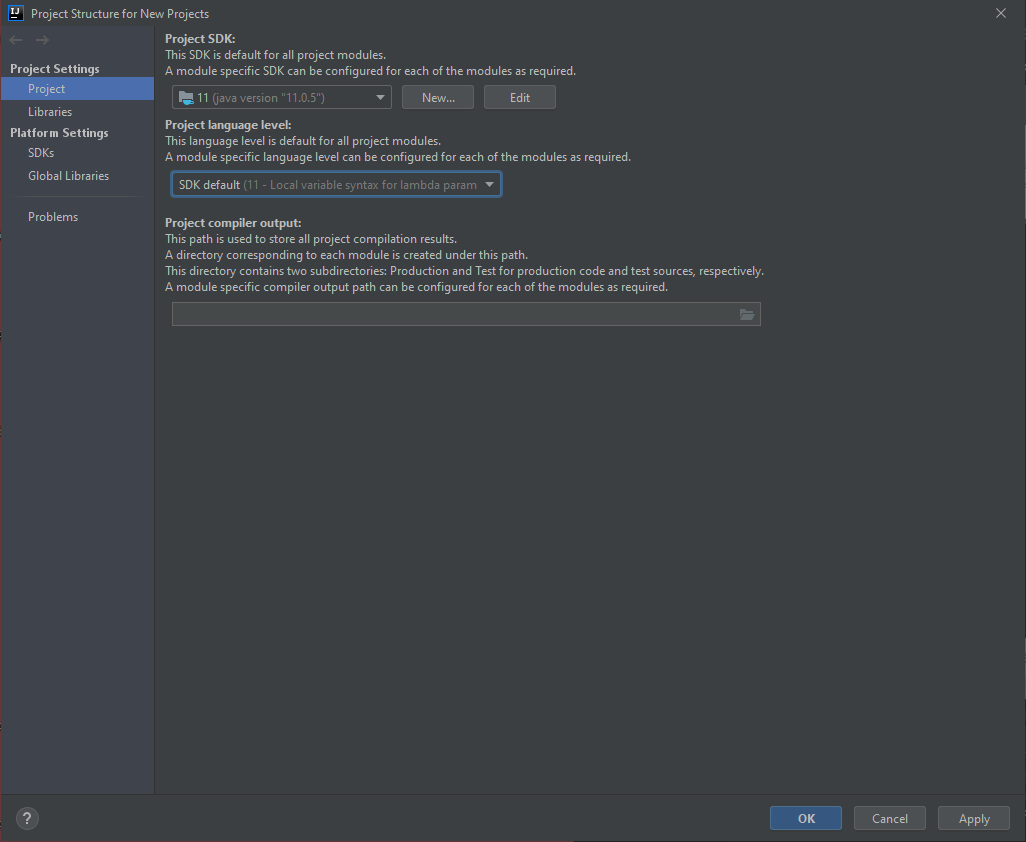Open the help question mark icon
This screenshot has width=1026, height=842.
click(x=28, y=818)
